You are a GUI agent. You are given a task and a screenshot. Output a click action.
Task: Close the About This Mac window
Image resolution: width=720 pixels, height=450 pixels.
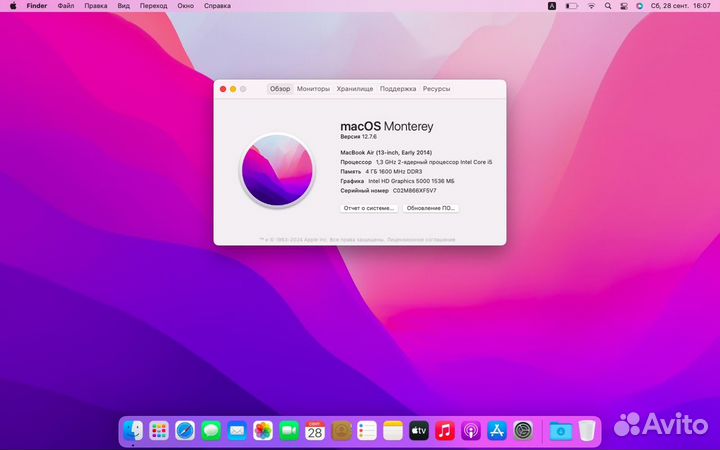223,89
